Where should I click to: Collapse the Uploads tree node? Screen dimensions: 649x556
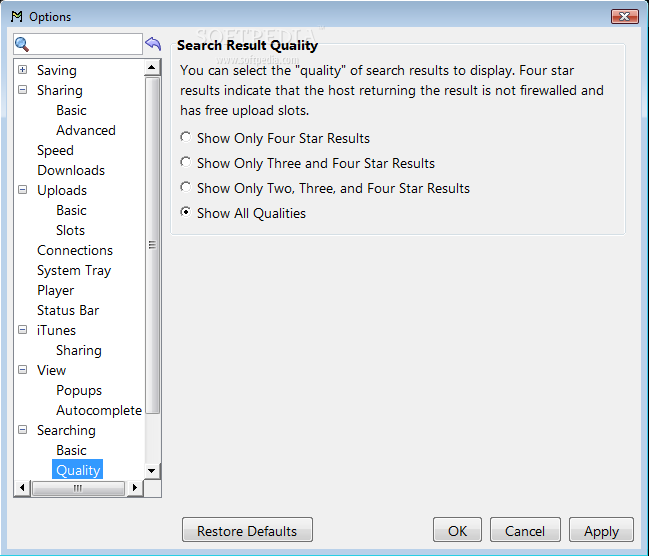click(x=23, y=190)
